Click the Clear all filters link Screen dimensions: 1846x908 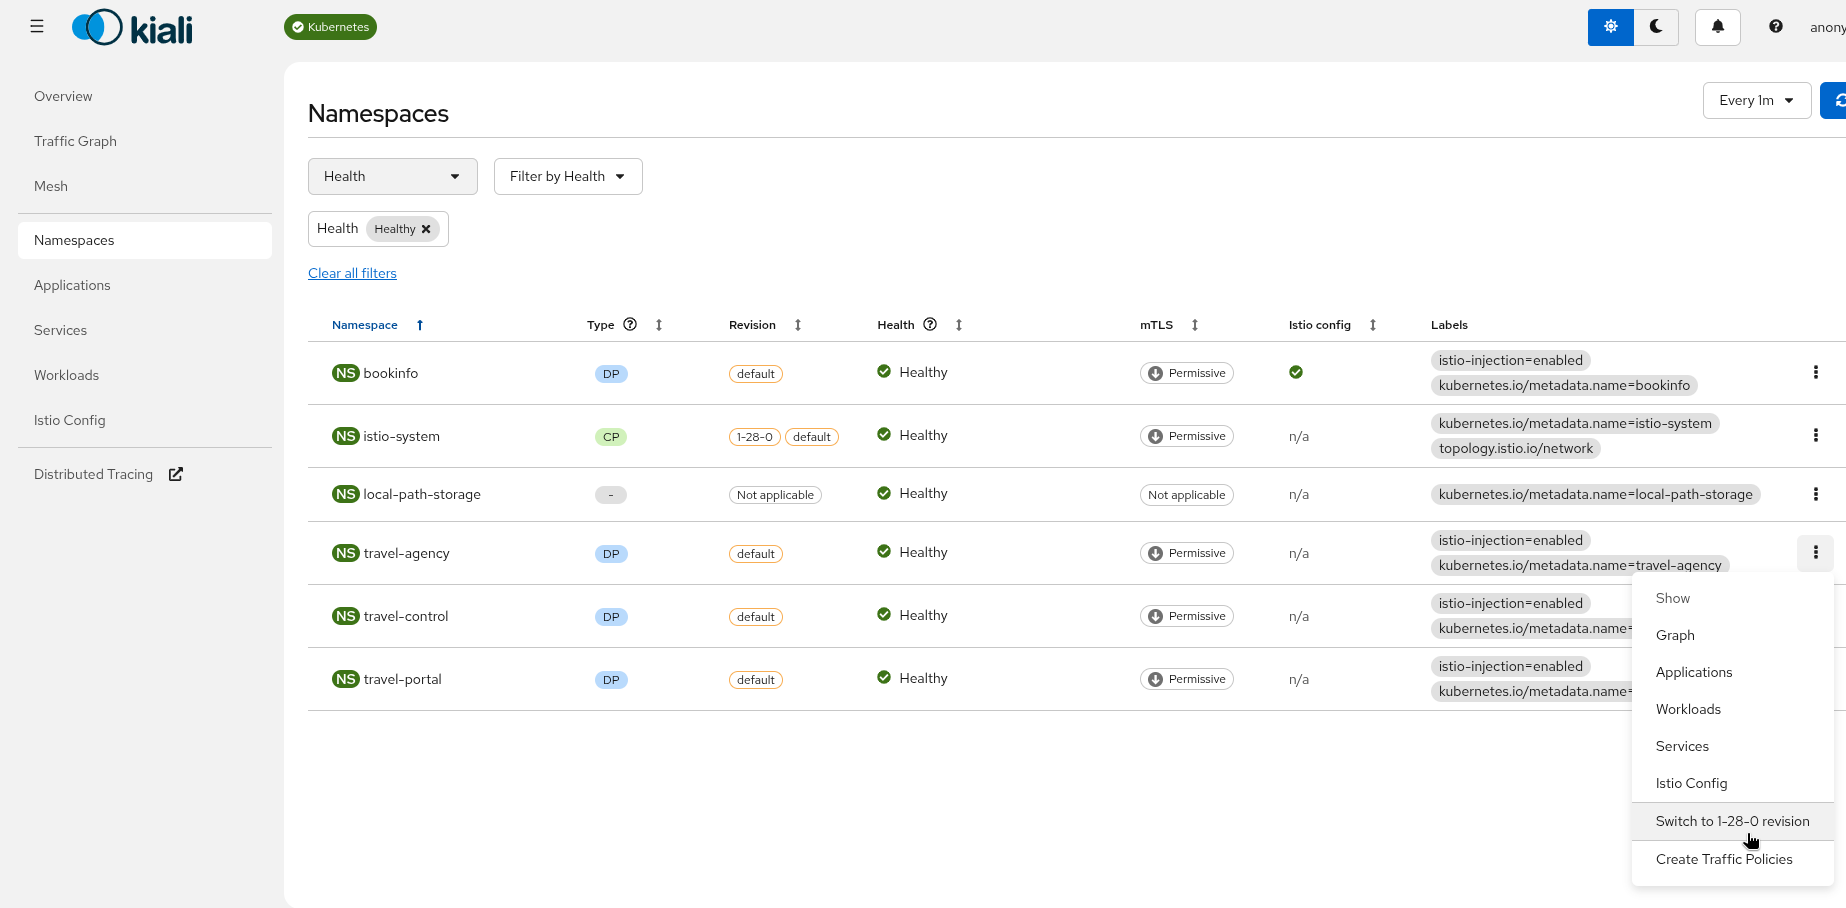(352, 273)
